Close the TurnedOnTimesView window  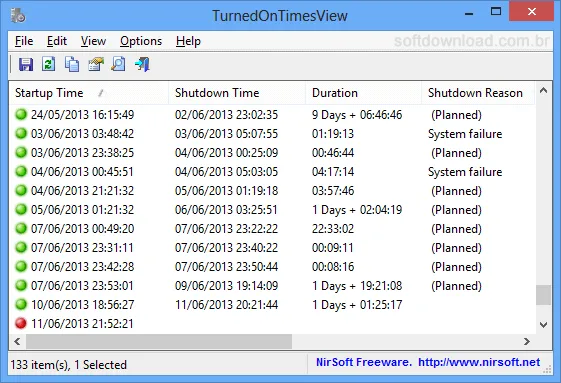(x=532, y=11)
